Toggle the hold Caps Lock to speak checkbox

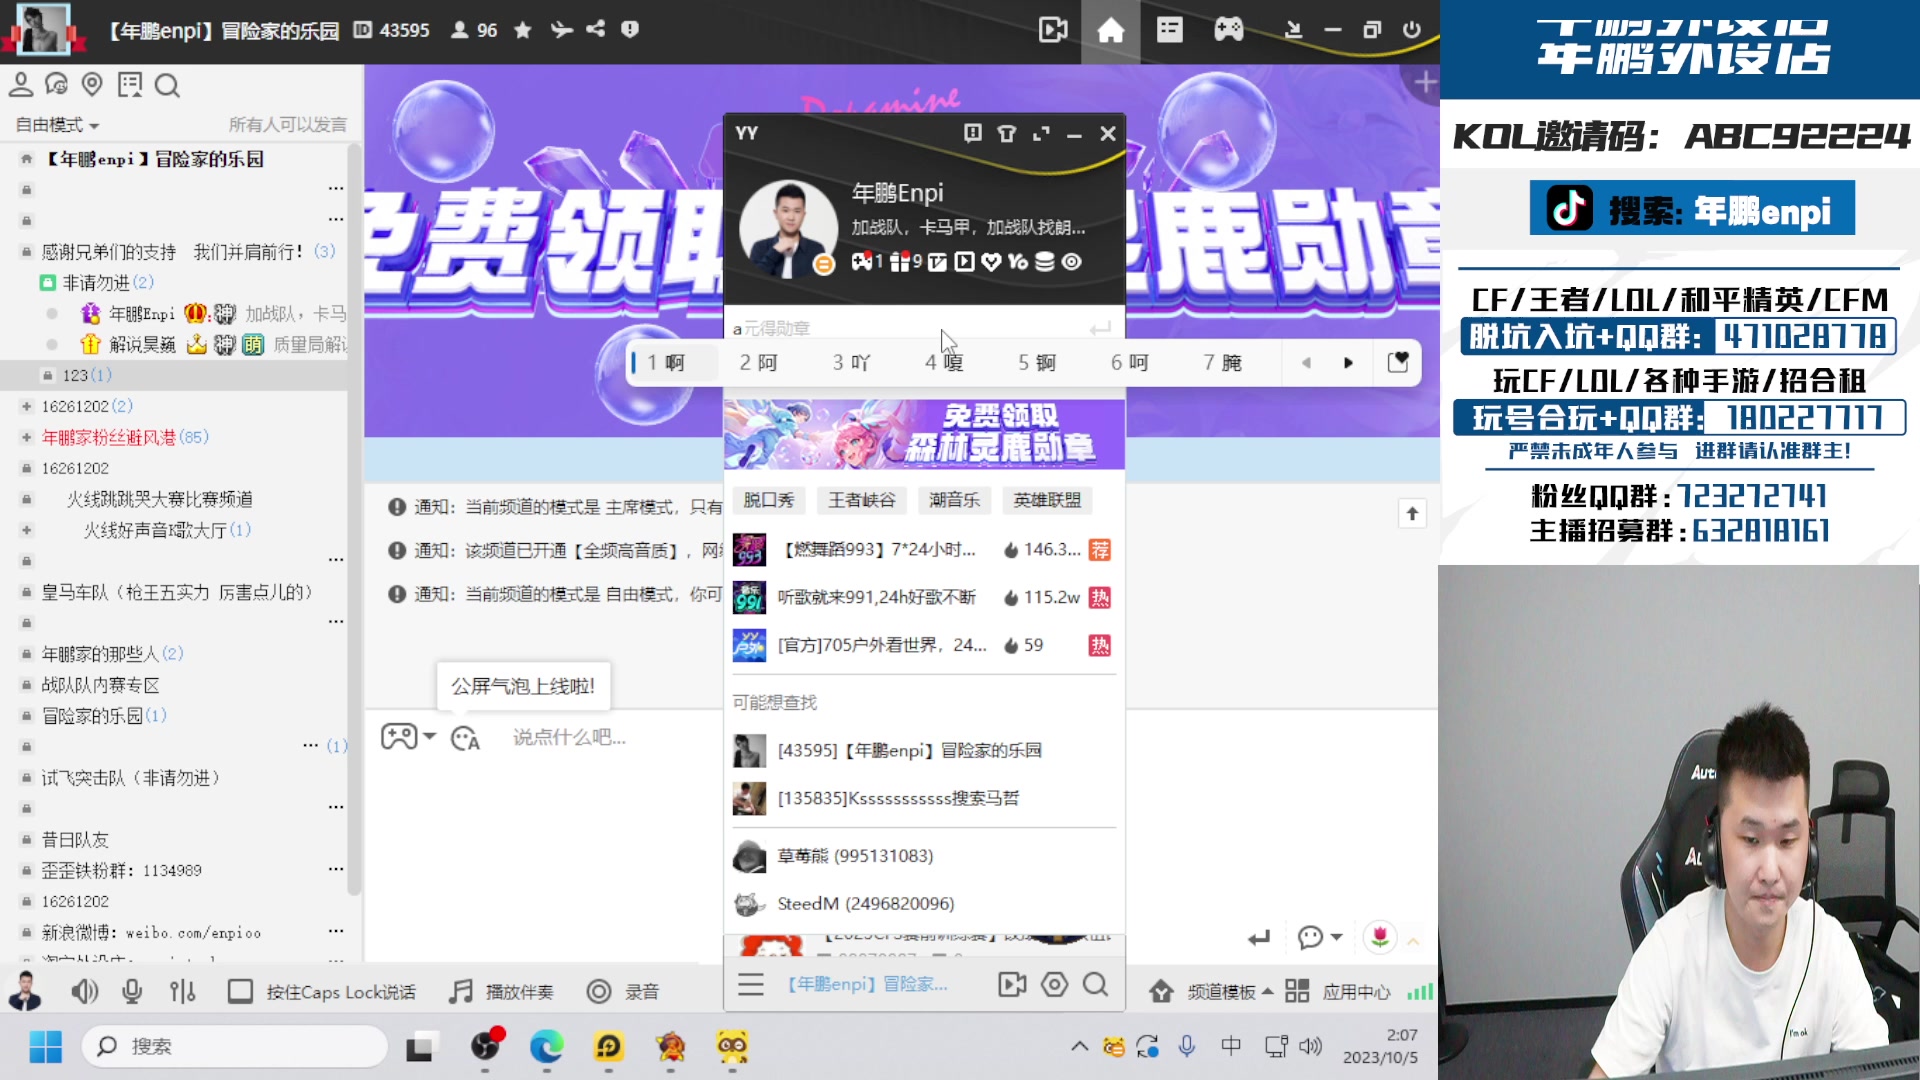pyautogui.click(x=240, y=991)
